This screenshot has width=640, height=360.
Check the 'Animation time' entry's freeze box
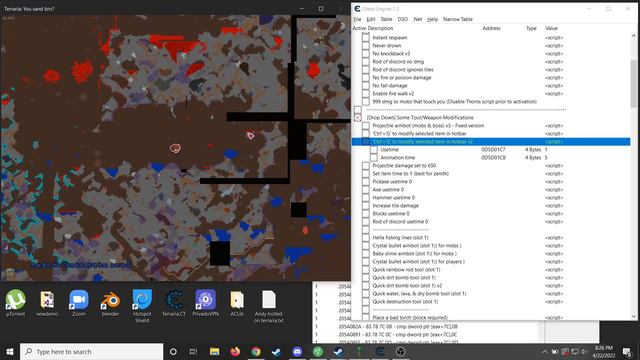coord(374,158)
